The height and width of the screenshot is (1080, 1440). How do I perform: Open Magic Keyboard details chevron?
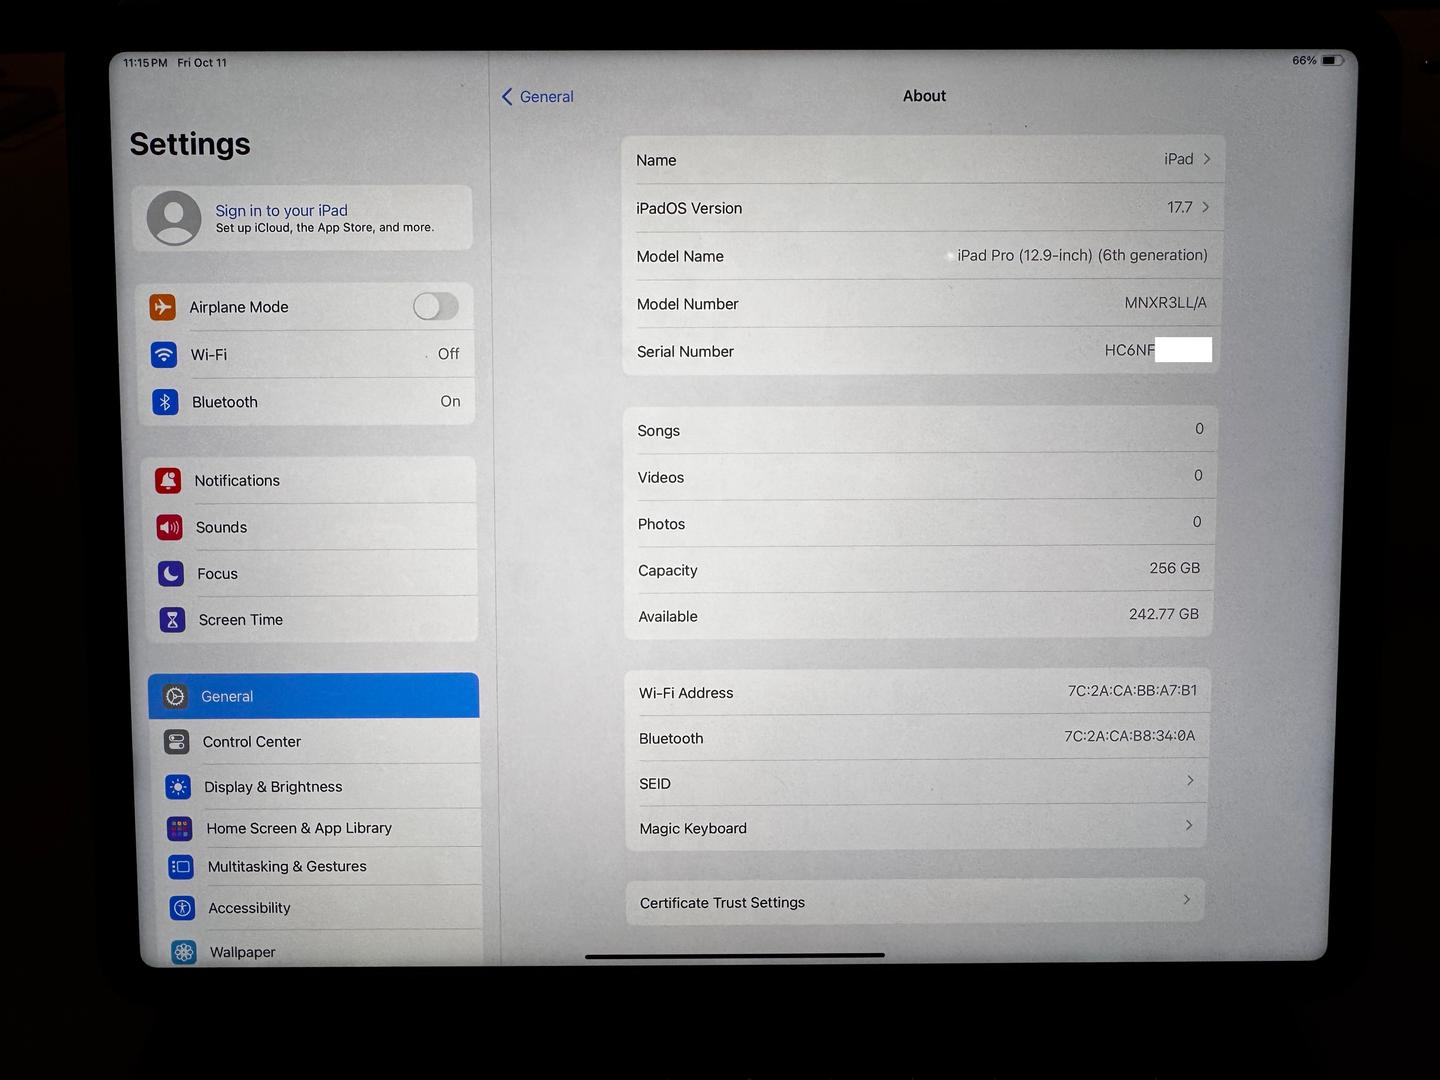coord(1188,825)
